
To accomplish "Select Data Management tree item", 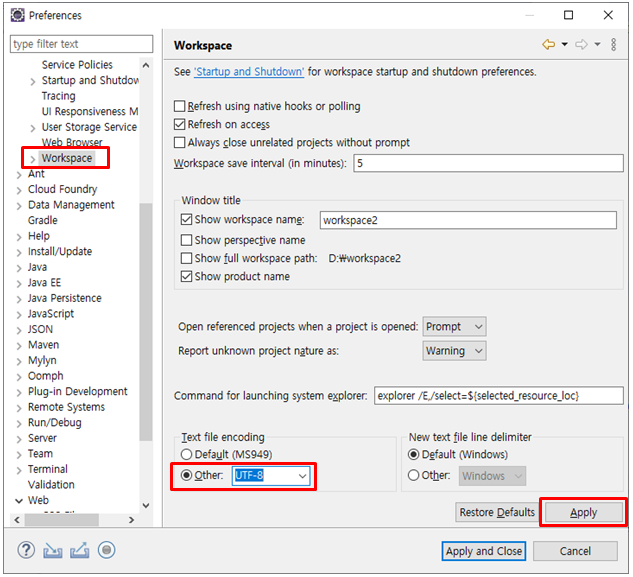I will (x=71, y=205).
